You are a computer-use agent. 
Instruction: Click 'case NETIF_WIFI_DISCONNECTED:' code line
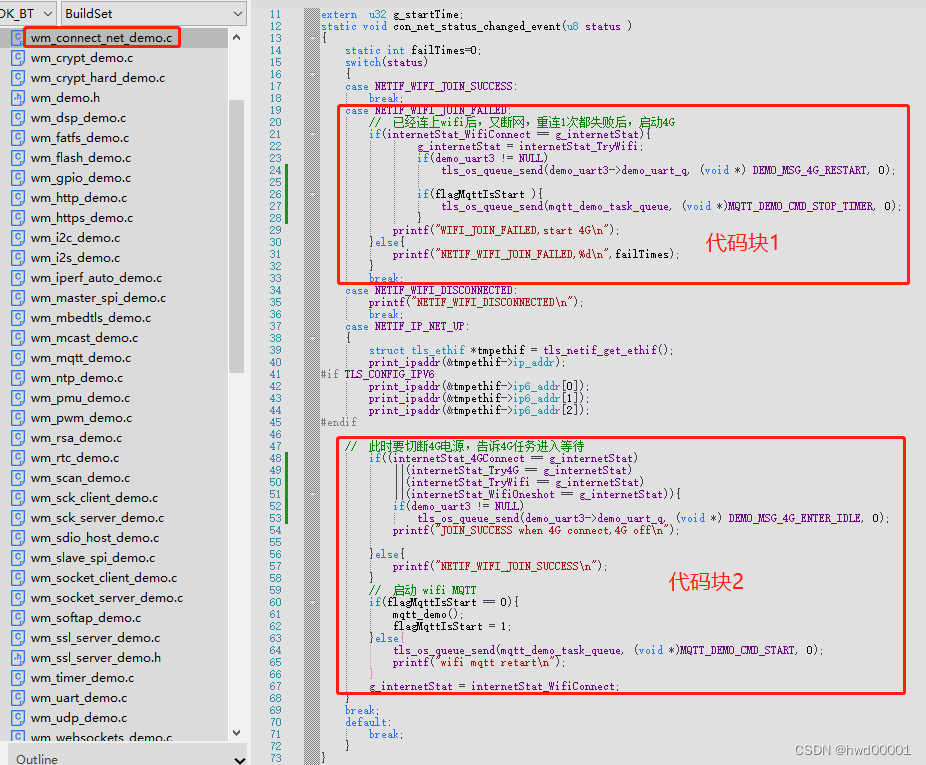(x=431, y=290)
